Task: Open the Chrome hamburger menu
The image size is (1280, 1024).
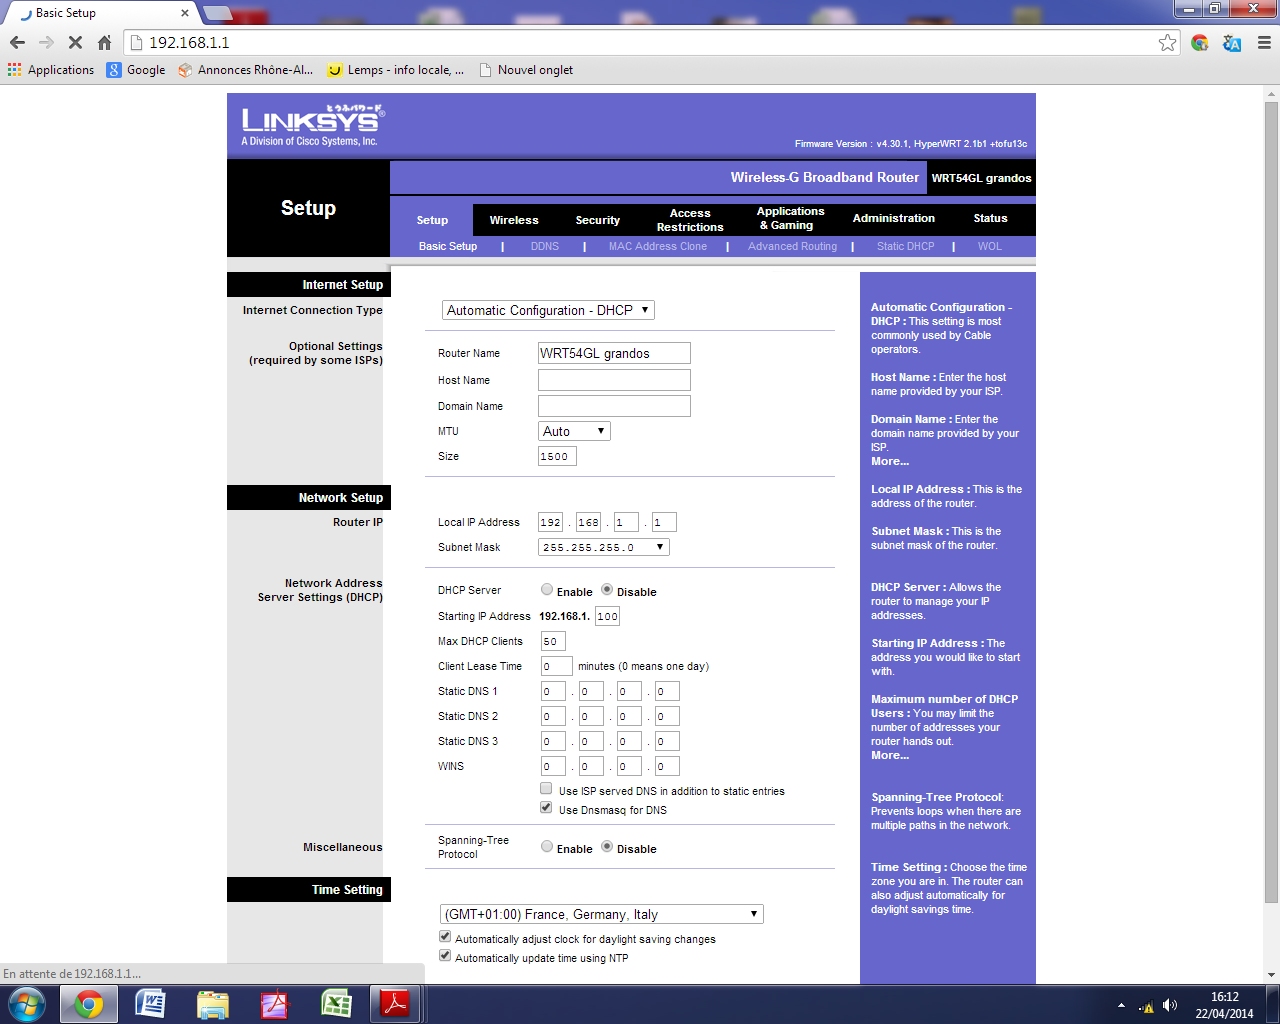Action: (x=1264, y=42)
